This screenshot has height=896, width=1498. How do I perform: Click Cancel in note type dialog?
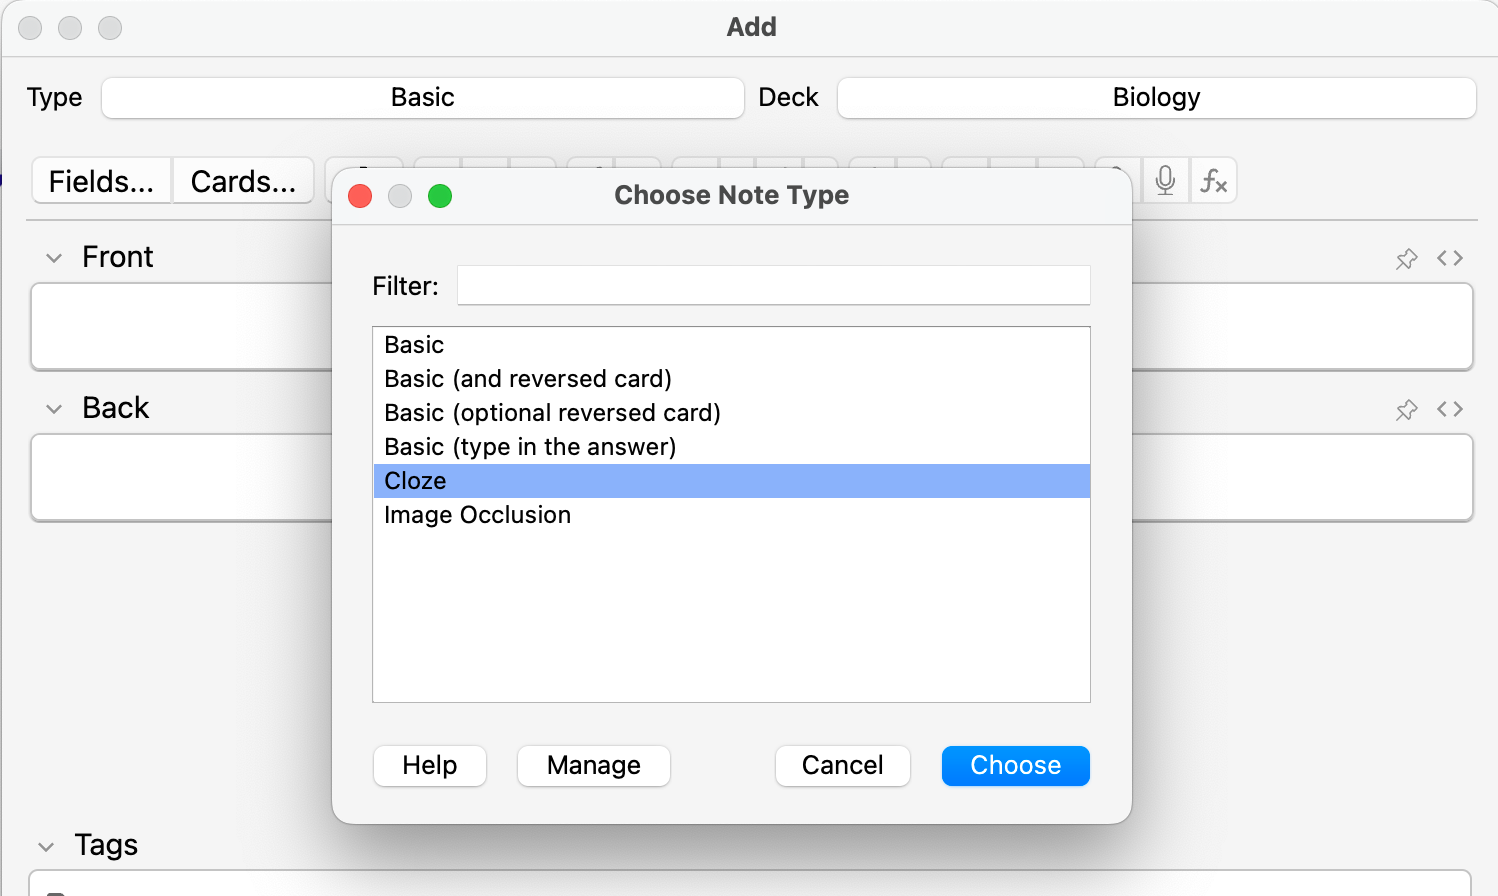842,766
